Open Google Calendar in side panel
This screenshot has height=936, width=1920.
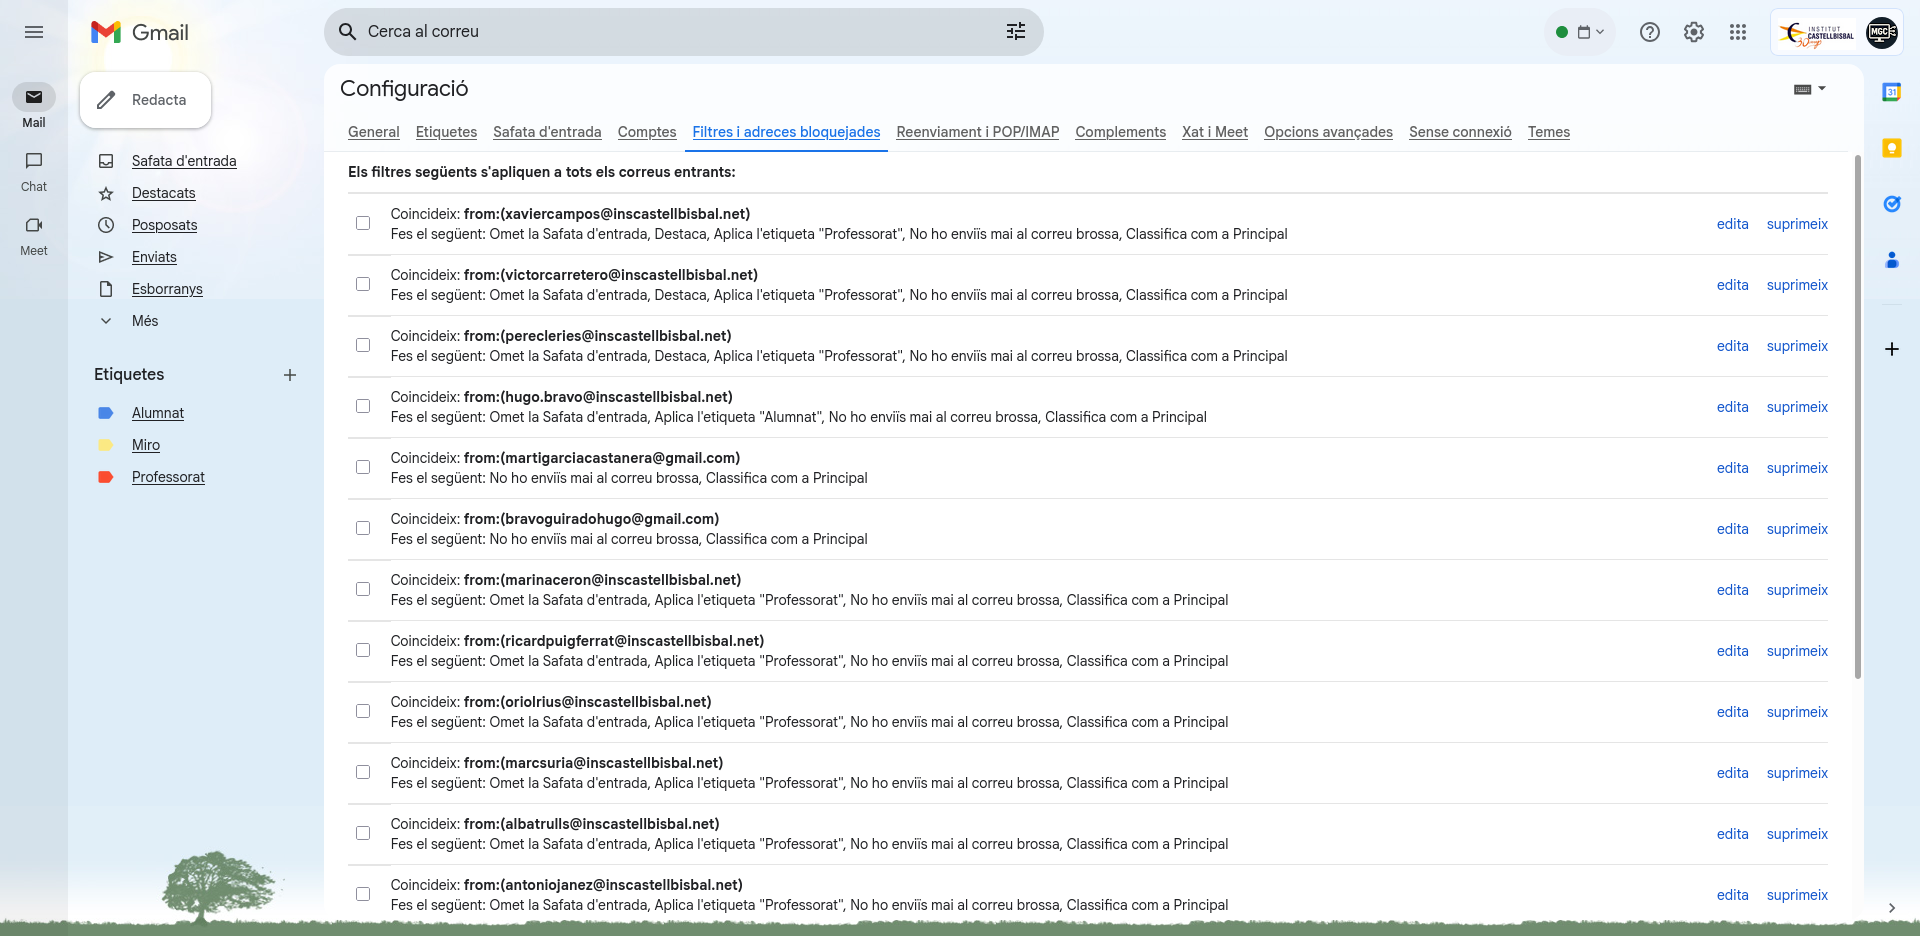1891,92
